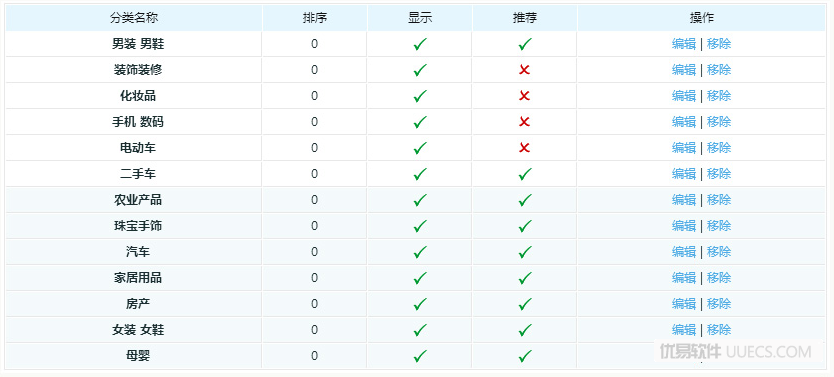
Task: Click the red cross in 电动车 row
Action: [524, 148]
